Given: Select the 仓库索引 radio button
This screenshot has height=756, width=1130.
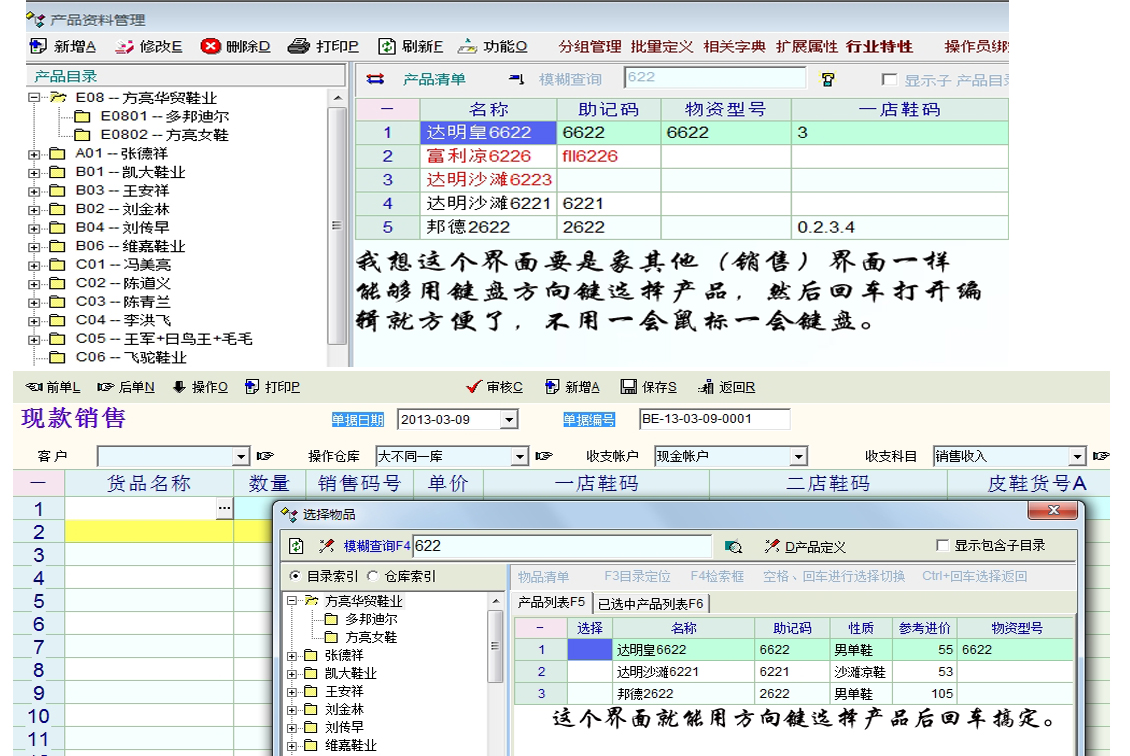Looking at the screenshot, I should click(x=372, y=576).
